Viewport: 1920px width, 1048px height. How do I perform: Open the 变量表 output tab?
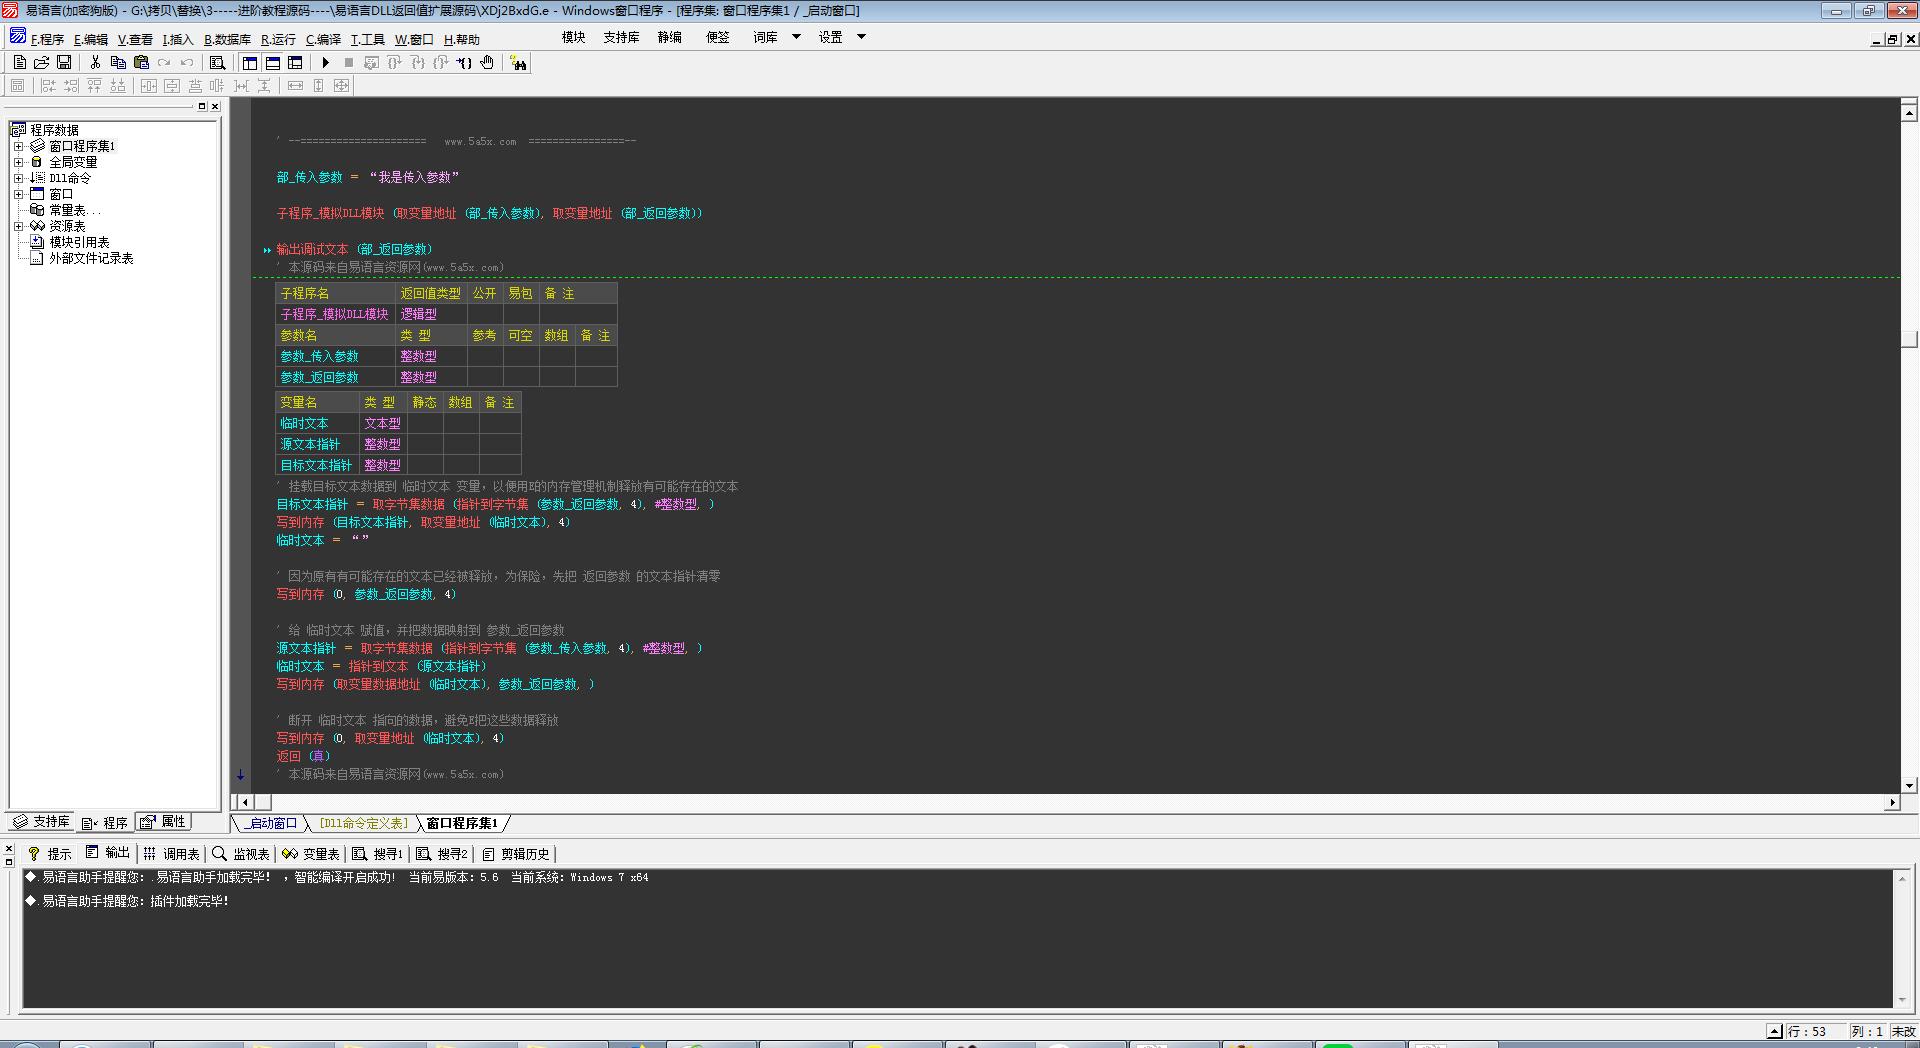(311, 854)
